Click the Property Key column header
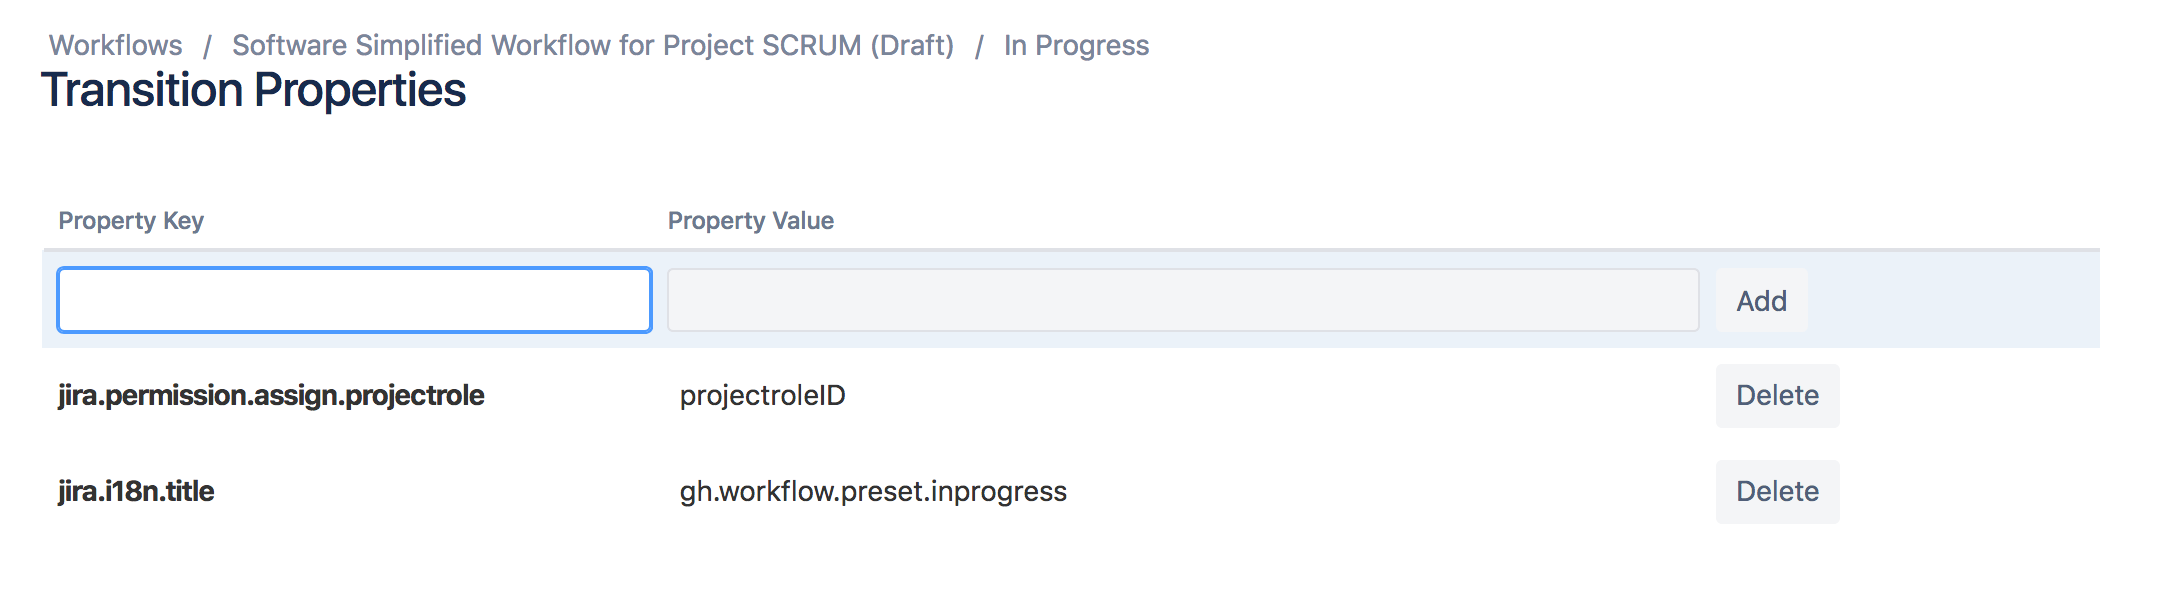This screenshot has width=2160, height=616. (x=131, y=221)
